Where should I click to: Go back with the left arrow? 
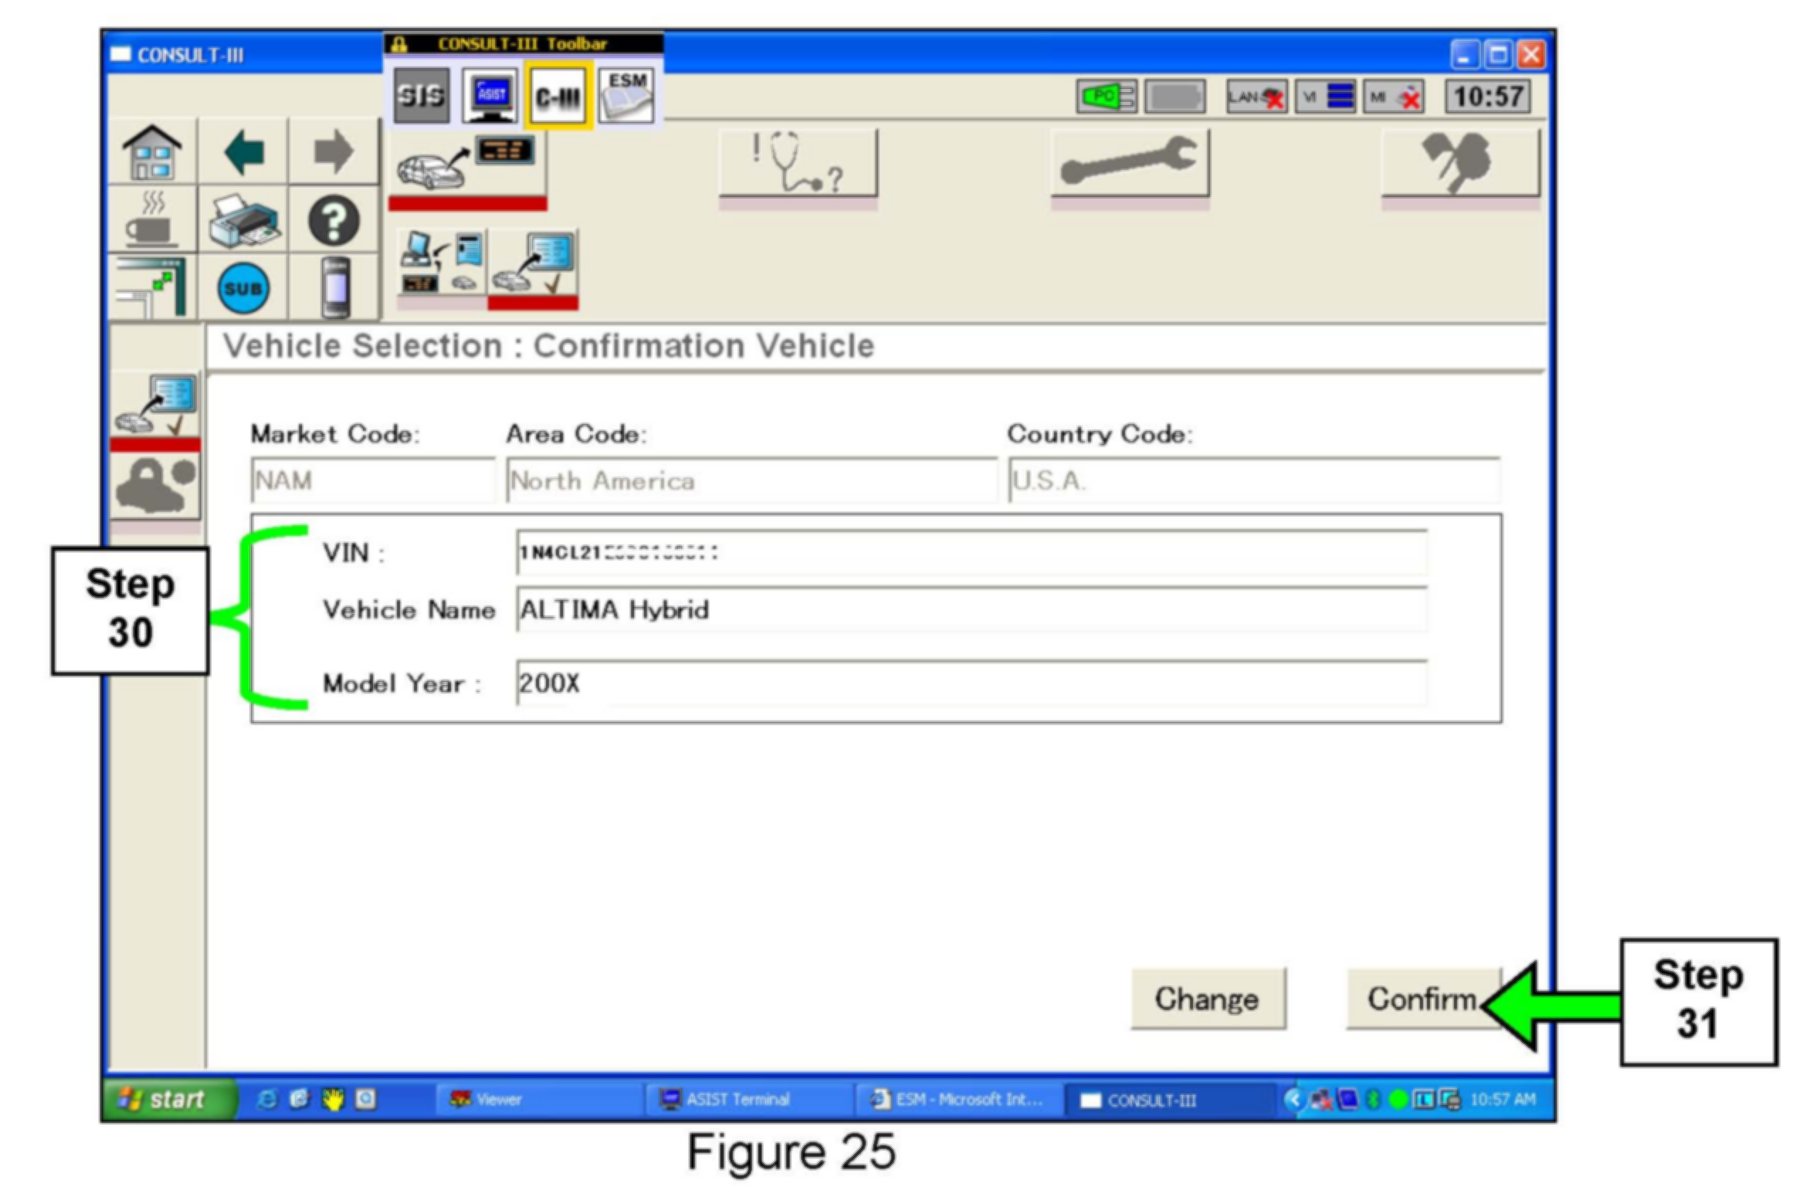click(x=243, y=153)
